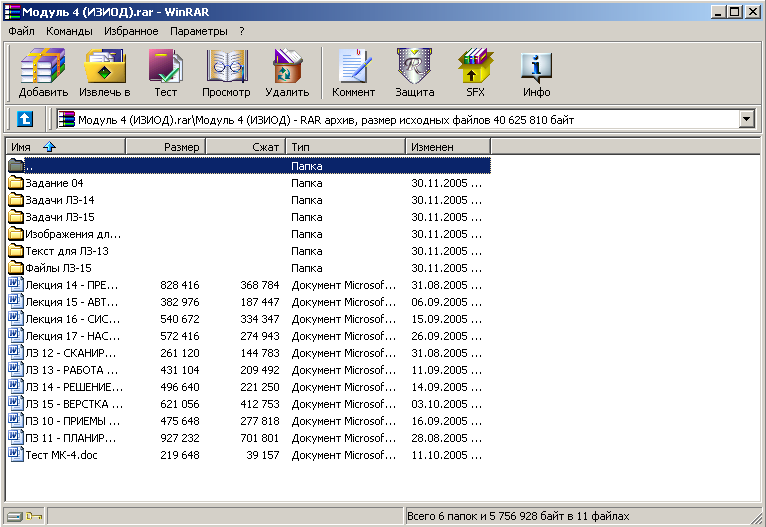Click the disk icon in status bar
Viewport: 766px width, 527px height.
15,516
